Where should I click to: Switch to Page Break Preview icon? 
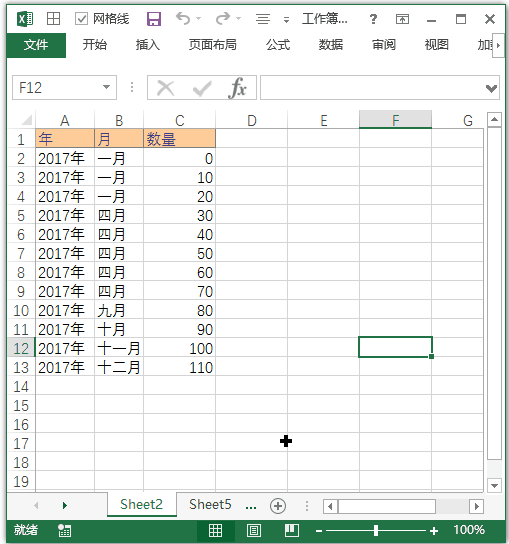point(292,530)
